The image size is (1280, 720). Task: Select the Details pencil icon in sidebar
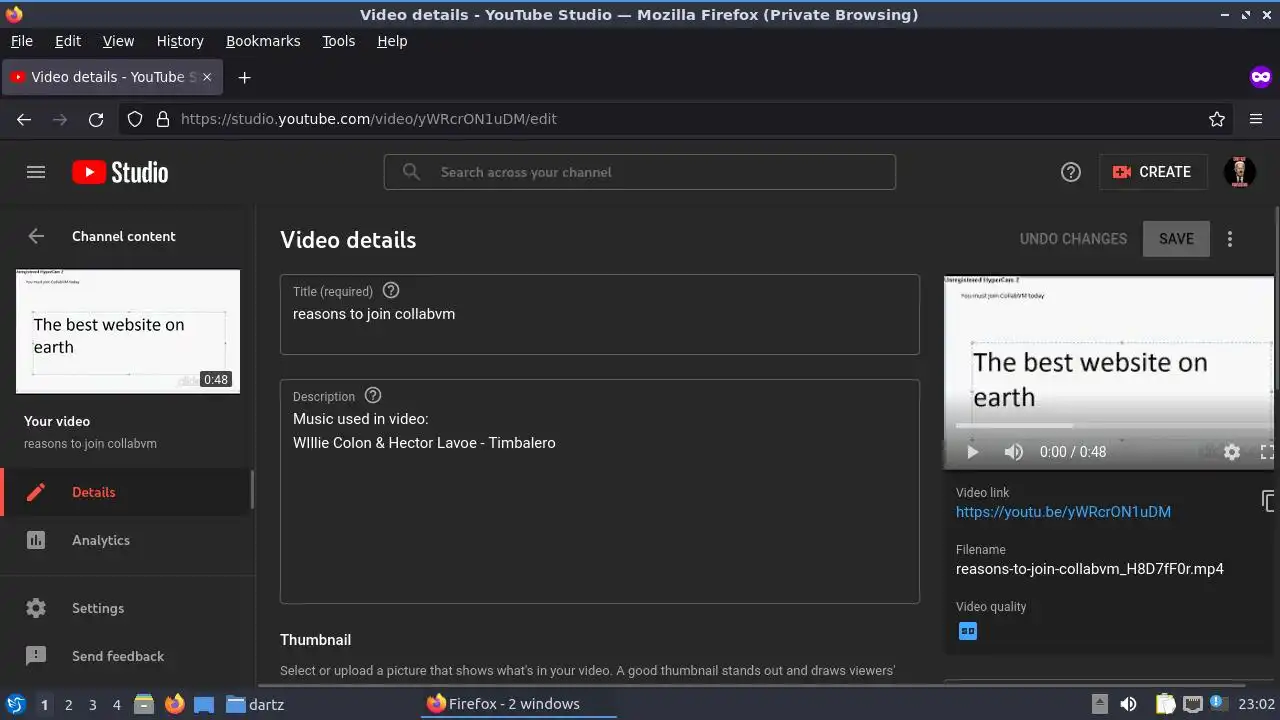pos(36,492)
